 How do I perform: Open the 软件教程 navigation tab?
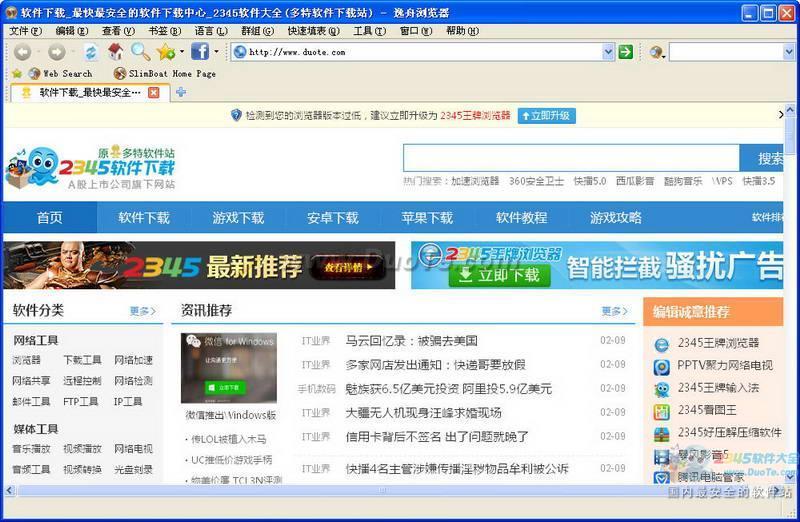click(x=521, y=218)
